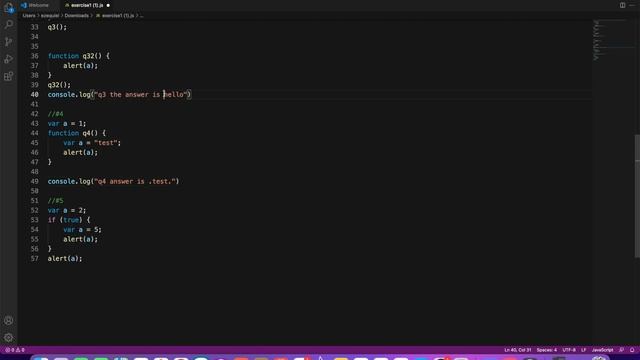Open the Extensions view
This screenshot has height=360, width=640.
[x=9, y=76]
